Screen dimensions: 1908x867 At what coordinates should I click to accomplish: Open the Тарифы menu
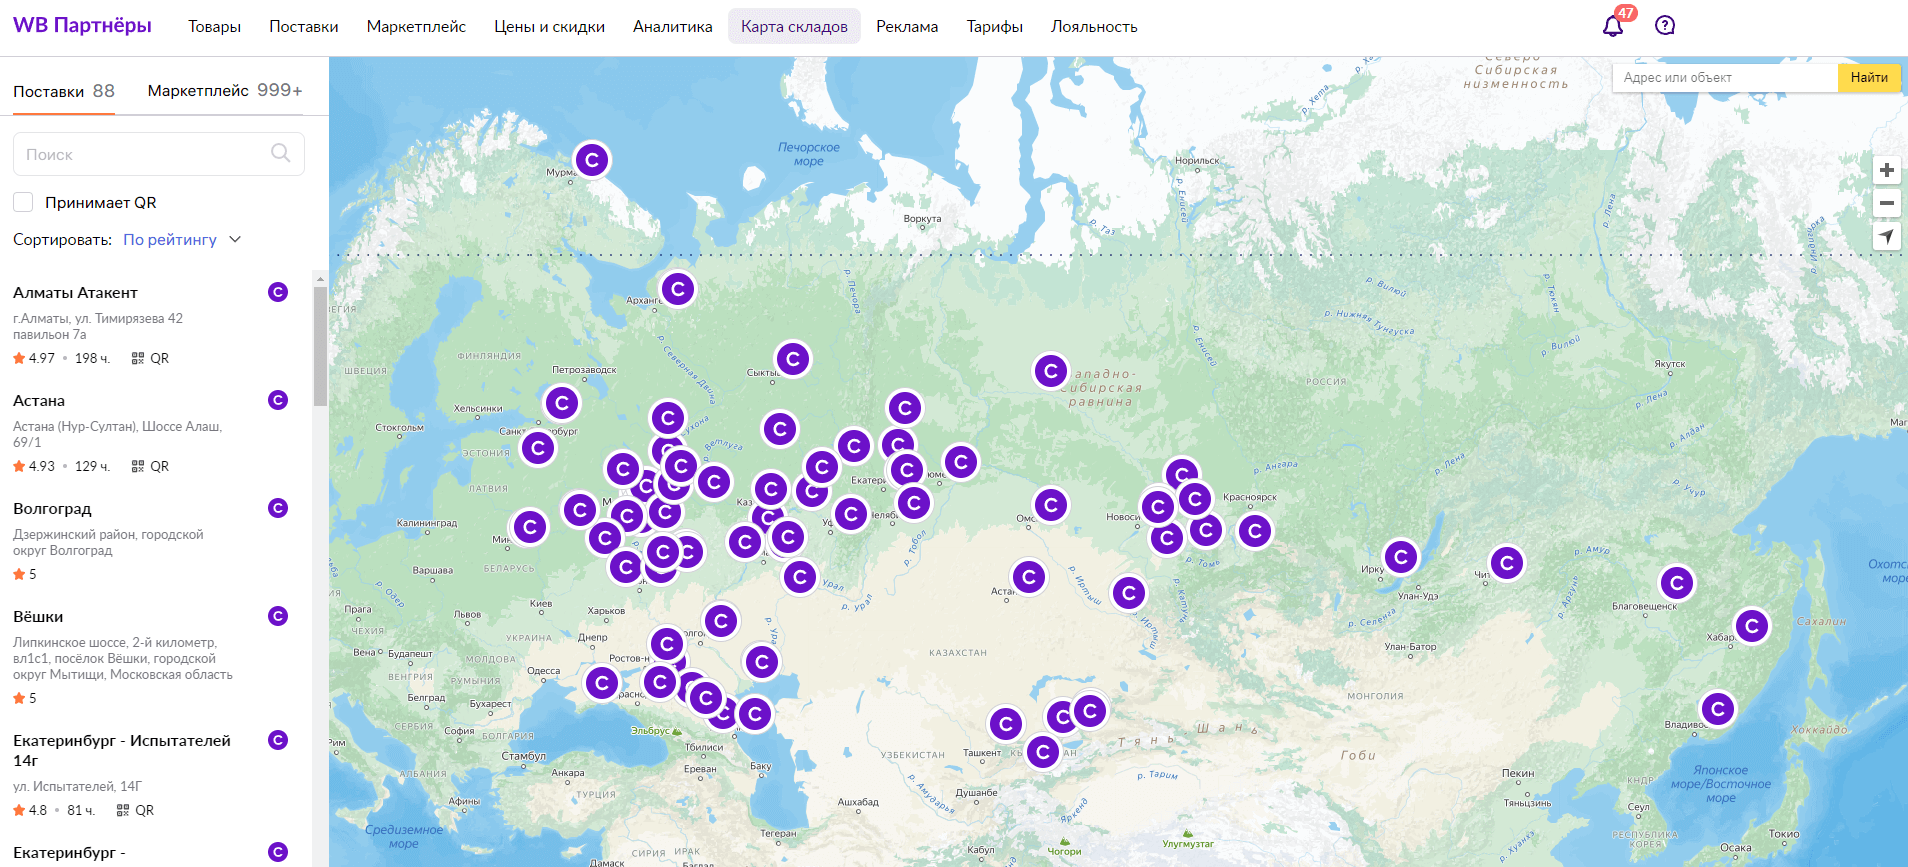point(994,27)
